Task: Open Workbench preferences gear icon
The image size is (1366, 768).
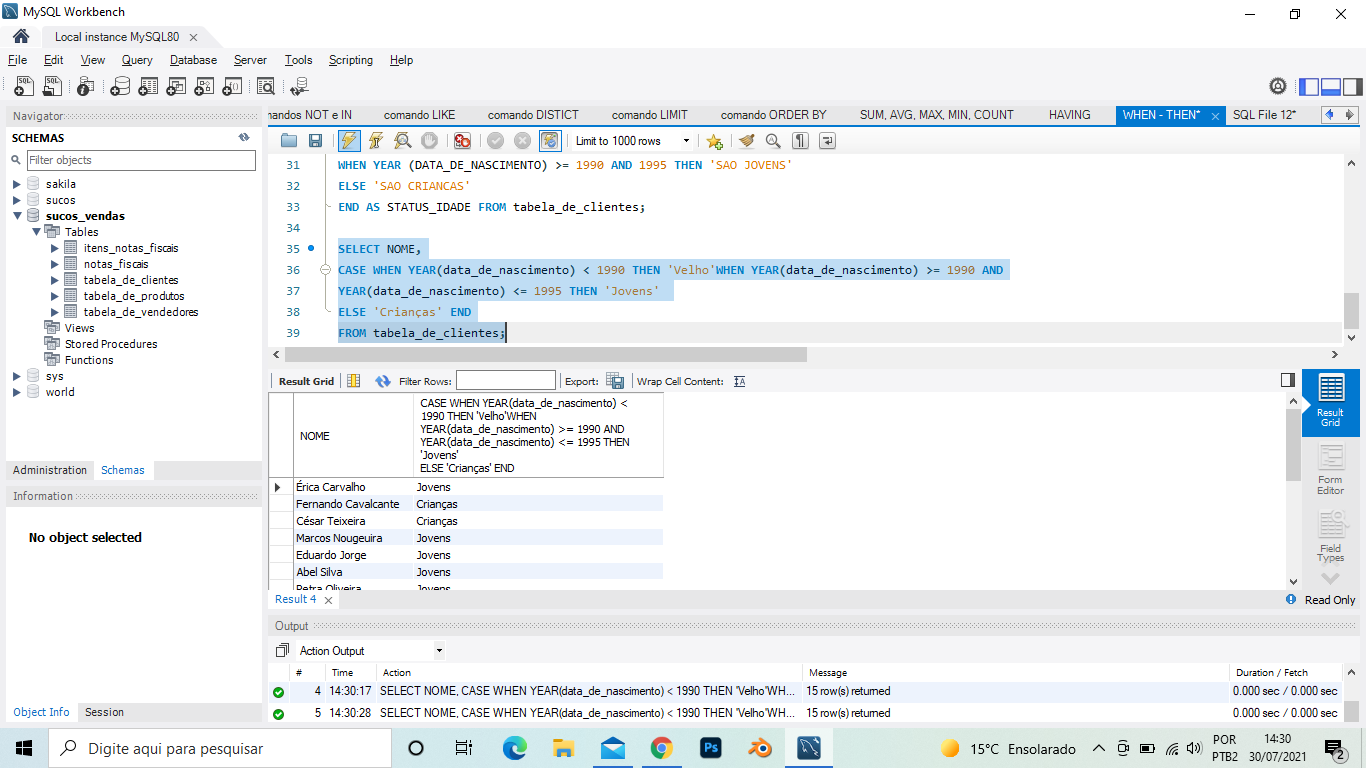Action: (x=1278, y=86)
